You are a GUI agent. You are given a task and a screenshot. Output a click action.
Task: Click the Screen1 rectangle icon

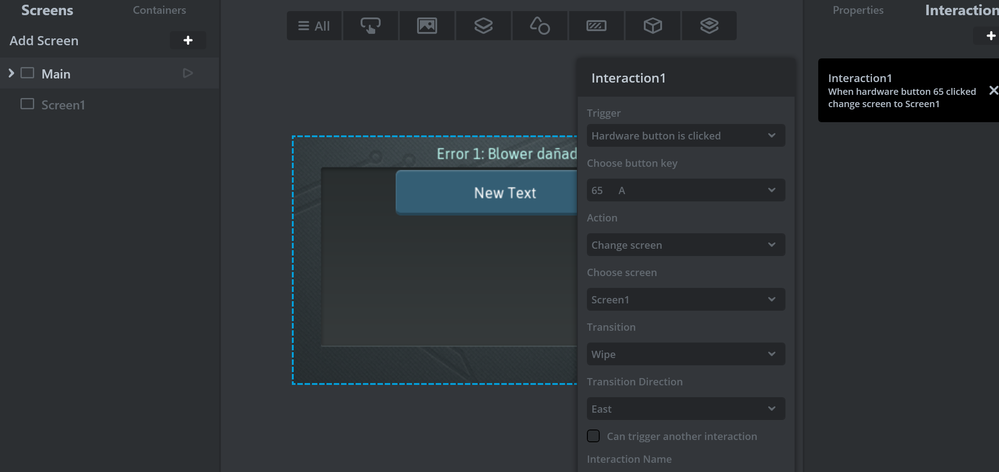27,104
